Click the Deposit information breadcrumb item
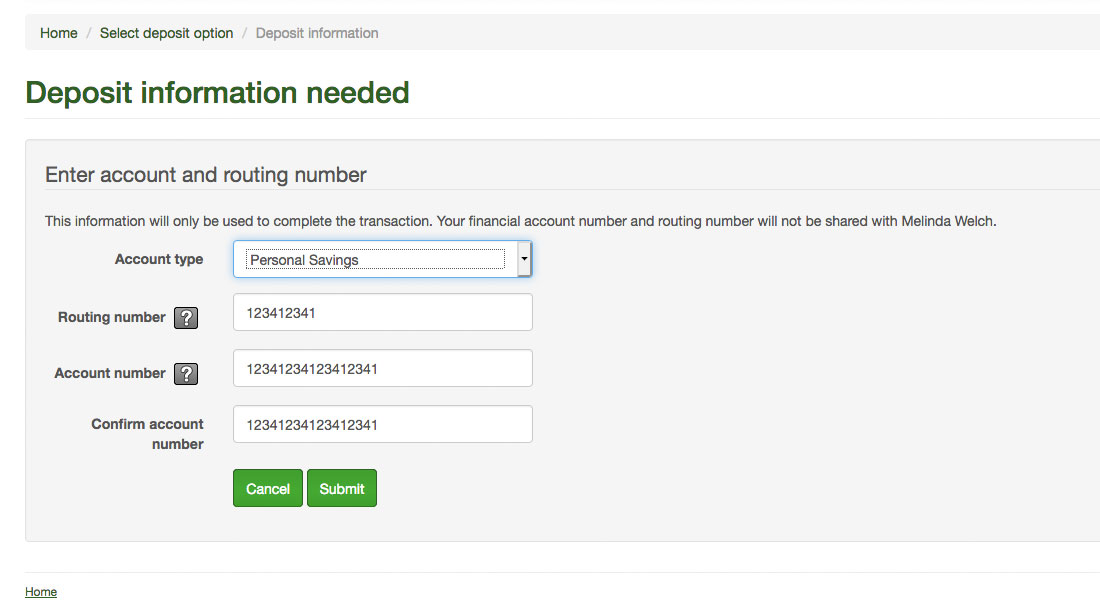This screenshot has width=1100, height=600. coord(317,33)
